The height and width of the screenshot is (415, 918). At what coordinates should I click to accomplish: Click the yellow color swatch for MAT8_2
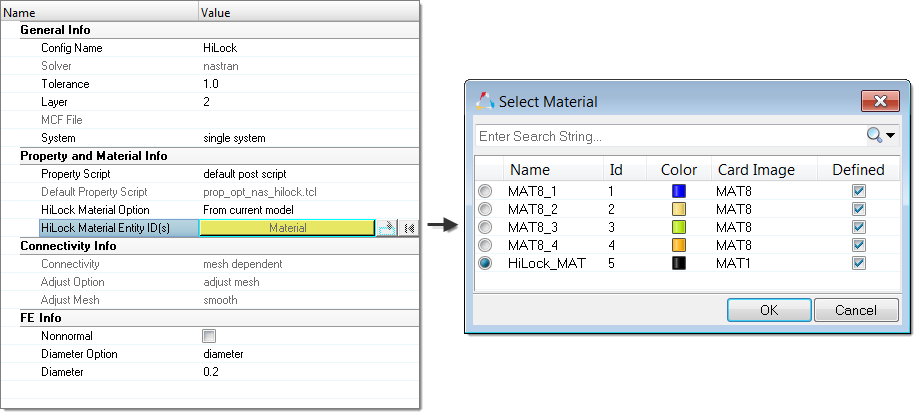coord(680,209)
